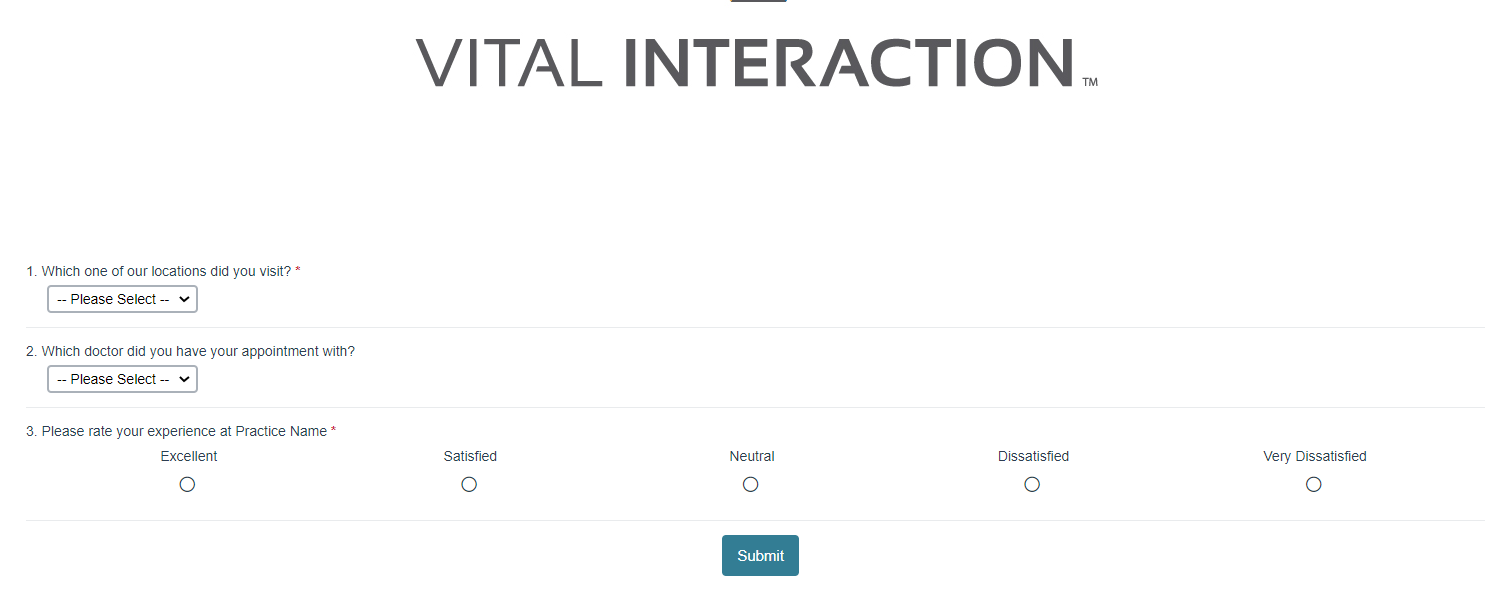Click the chevron on the locations dropdown

[184, 298]
